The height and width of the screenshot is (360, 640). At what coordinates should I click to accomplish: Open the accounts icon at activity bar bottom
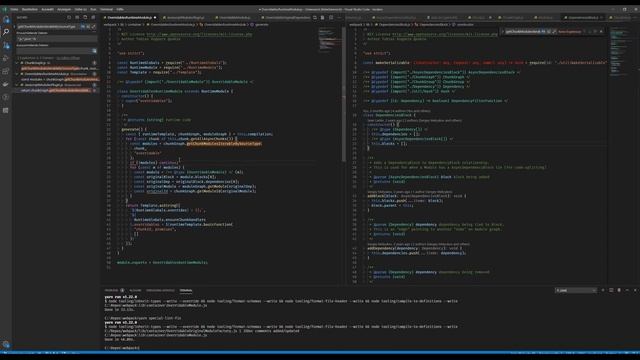point(6,344)
